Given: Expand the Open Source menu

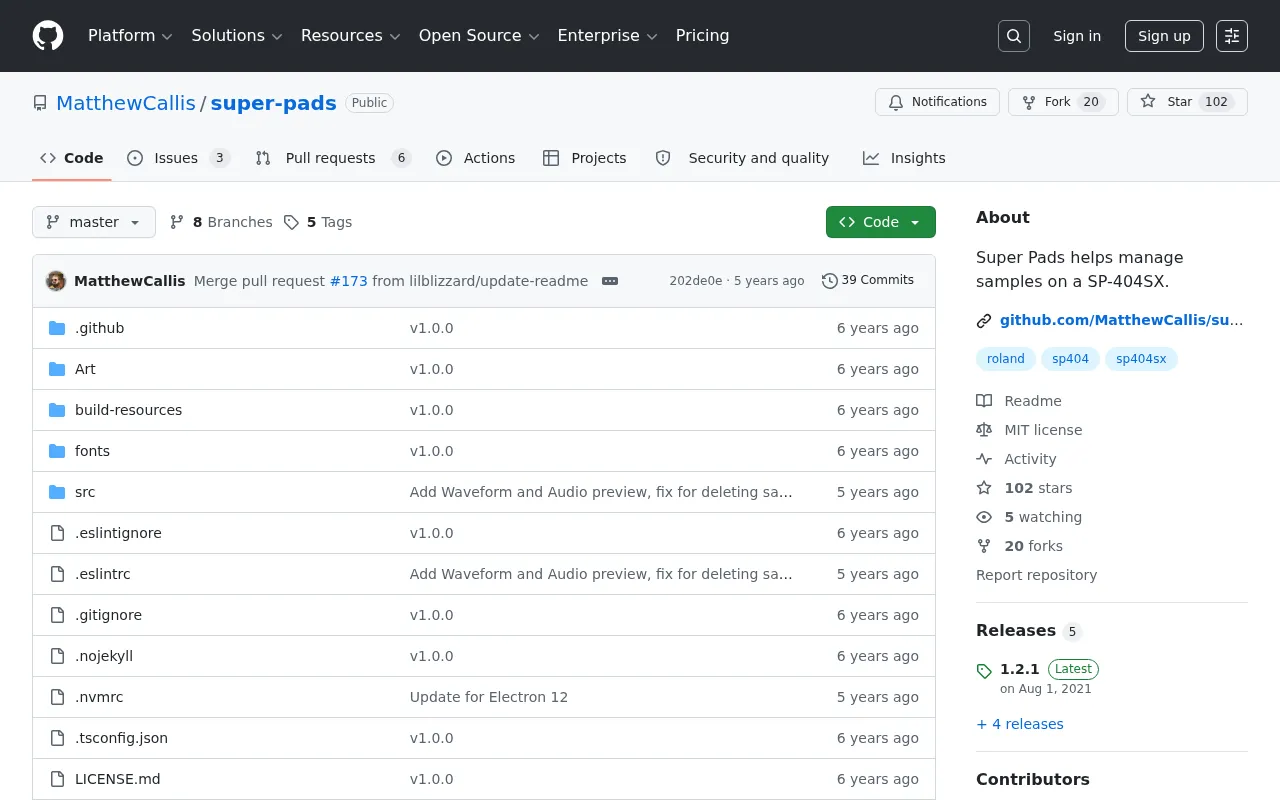Looking at the screenshot, I should point(479,36).
